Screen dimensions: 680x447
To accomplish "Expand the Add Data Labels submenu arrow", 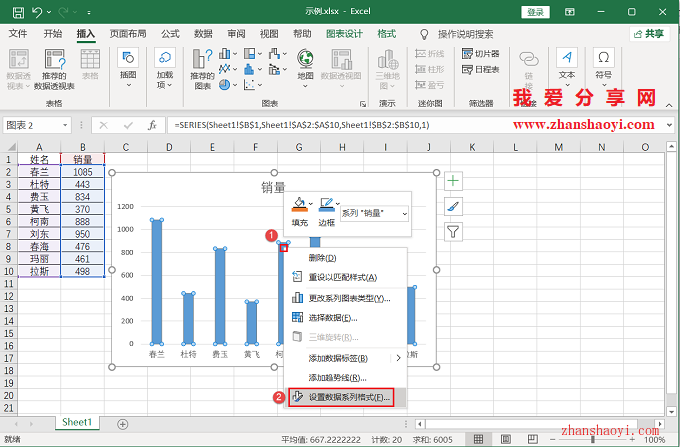I will click(x=398, y=358).
